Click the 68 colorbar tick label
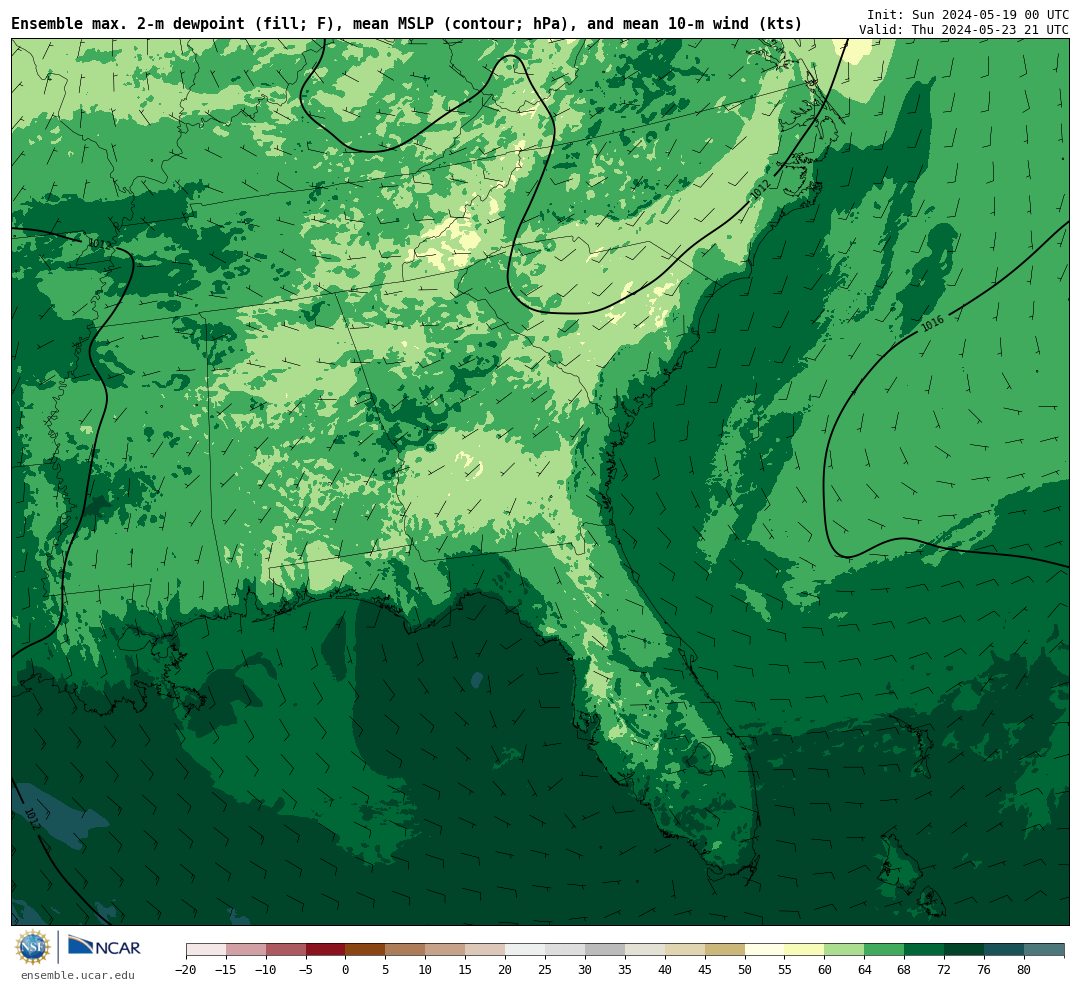The width and height of the screenshot is (1080, 988). pyautogui.click(x=904, y=969)
